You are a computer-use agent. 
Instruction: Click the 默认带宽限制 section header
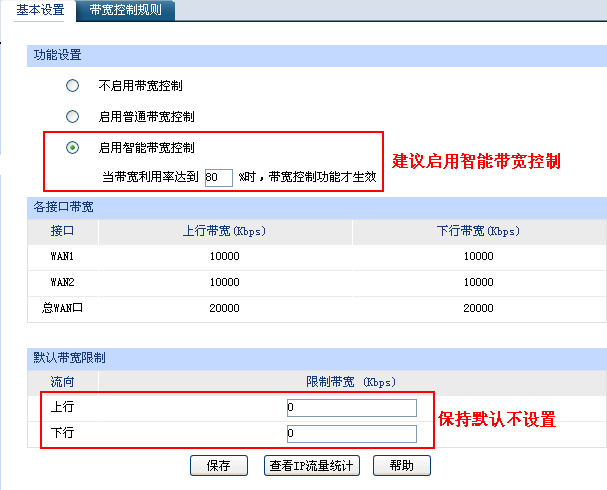(70, 358)
